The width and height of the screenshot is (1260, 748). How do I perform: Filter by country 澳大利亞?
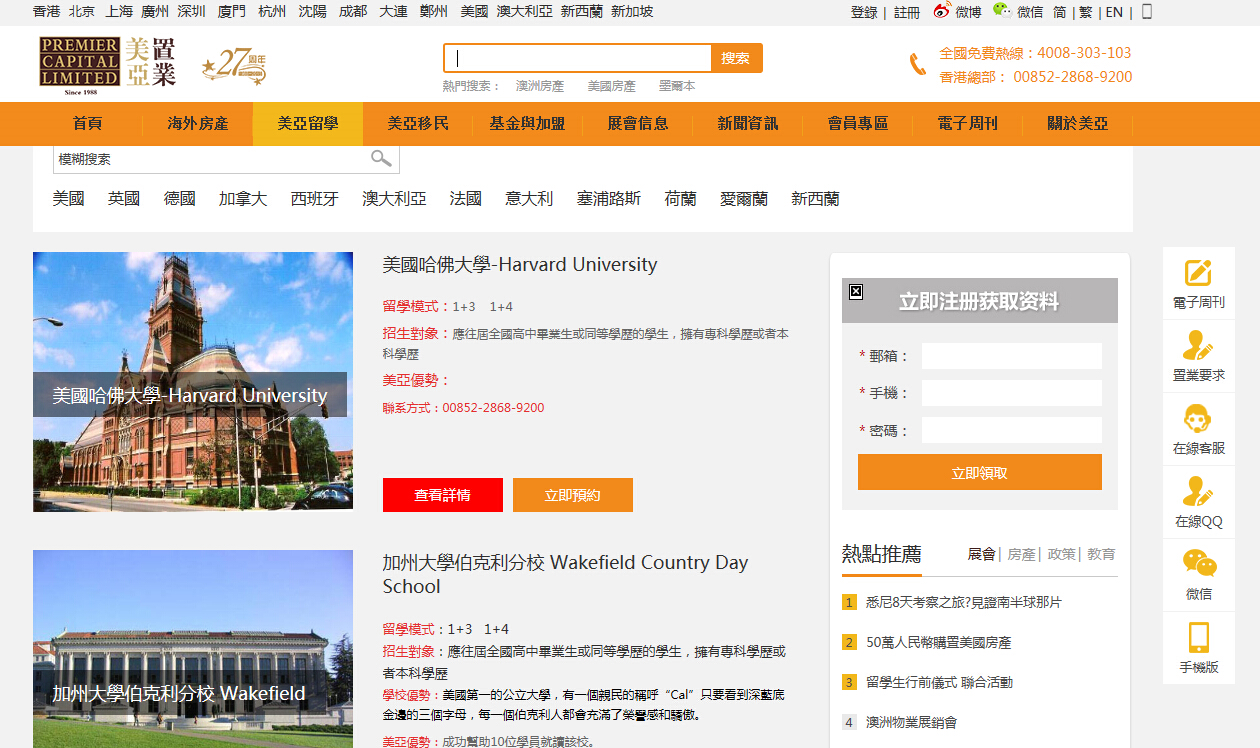pos(394,199)
